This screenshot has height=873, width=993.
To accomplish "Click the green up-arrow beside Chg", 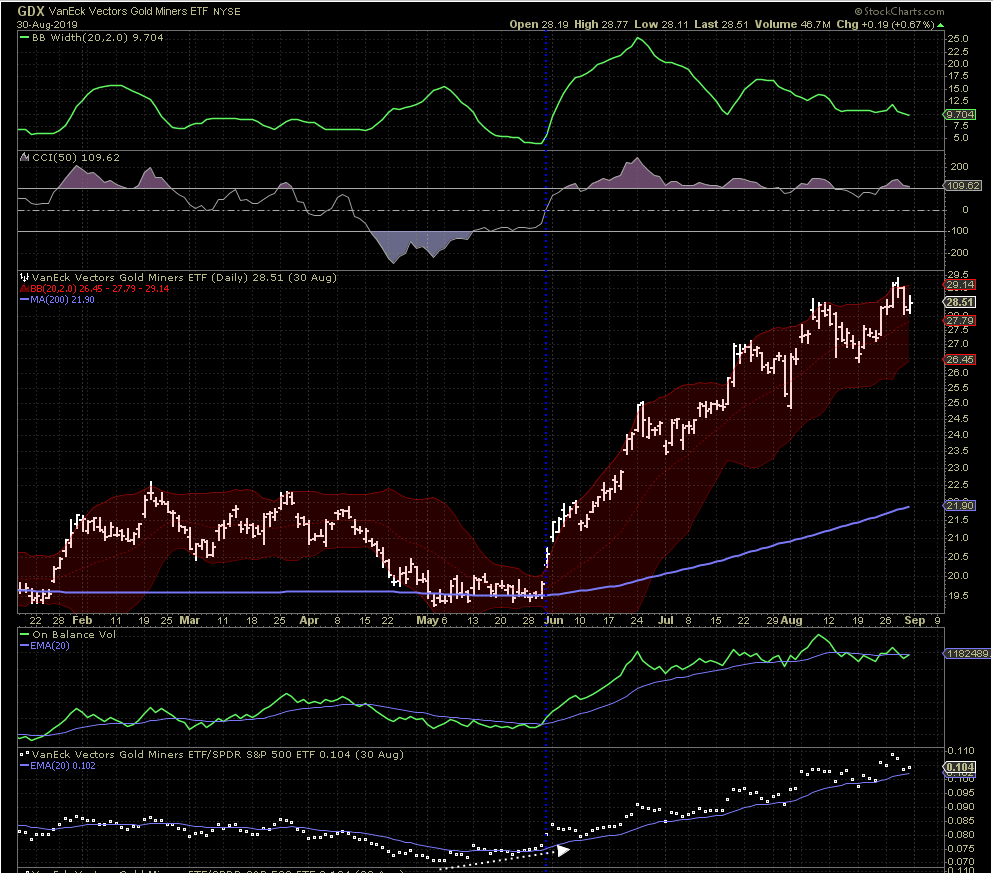I will [940, 25].
